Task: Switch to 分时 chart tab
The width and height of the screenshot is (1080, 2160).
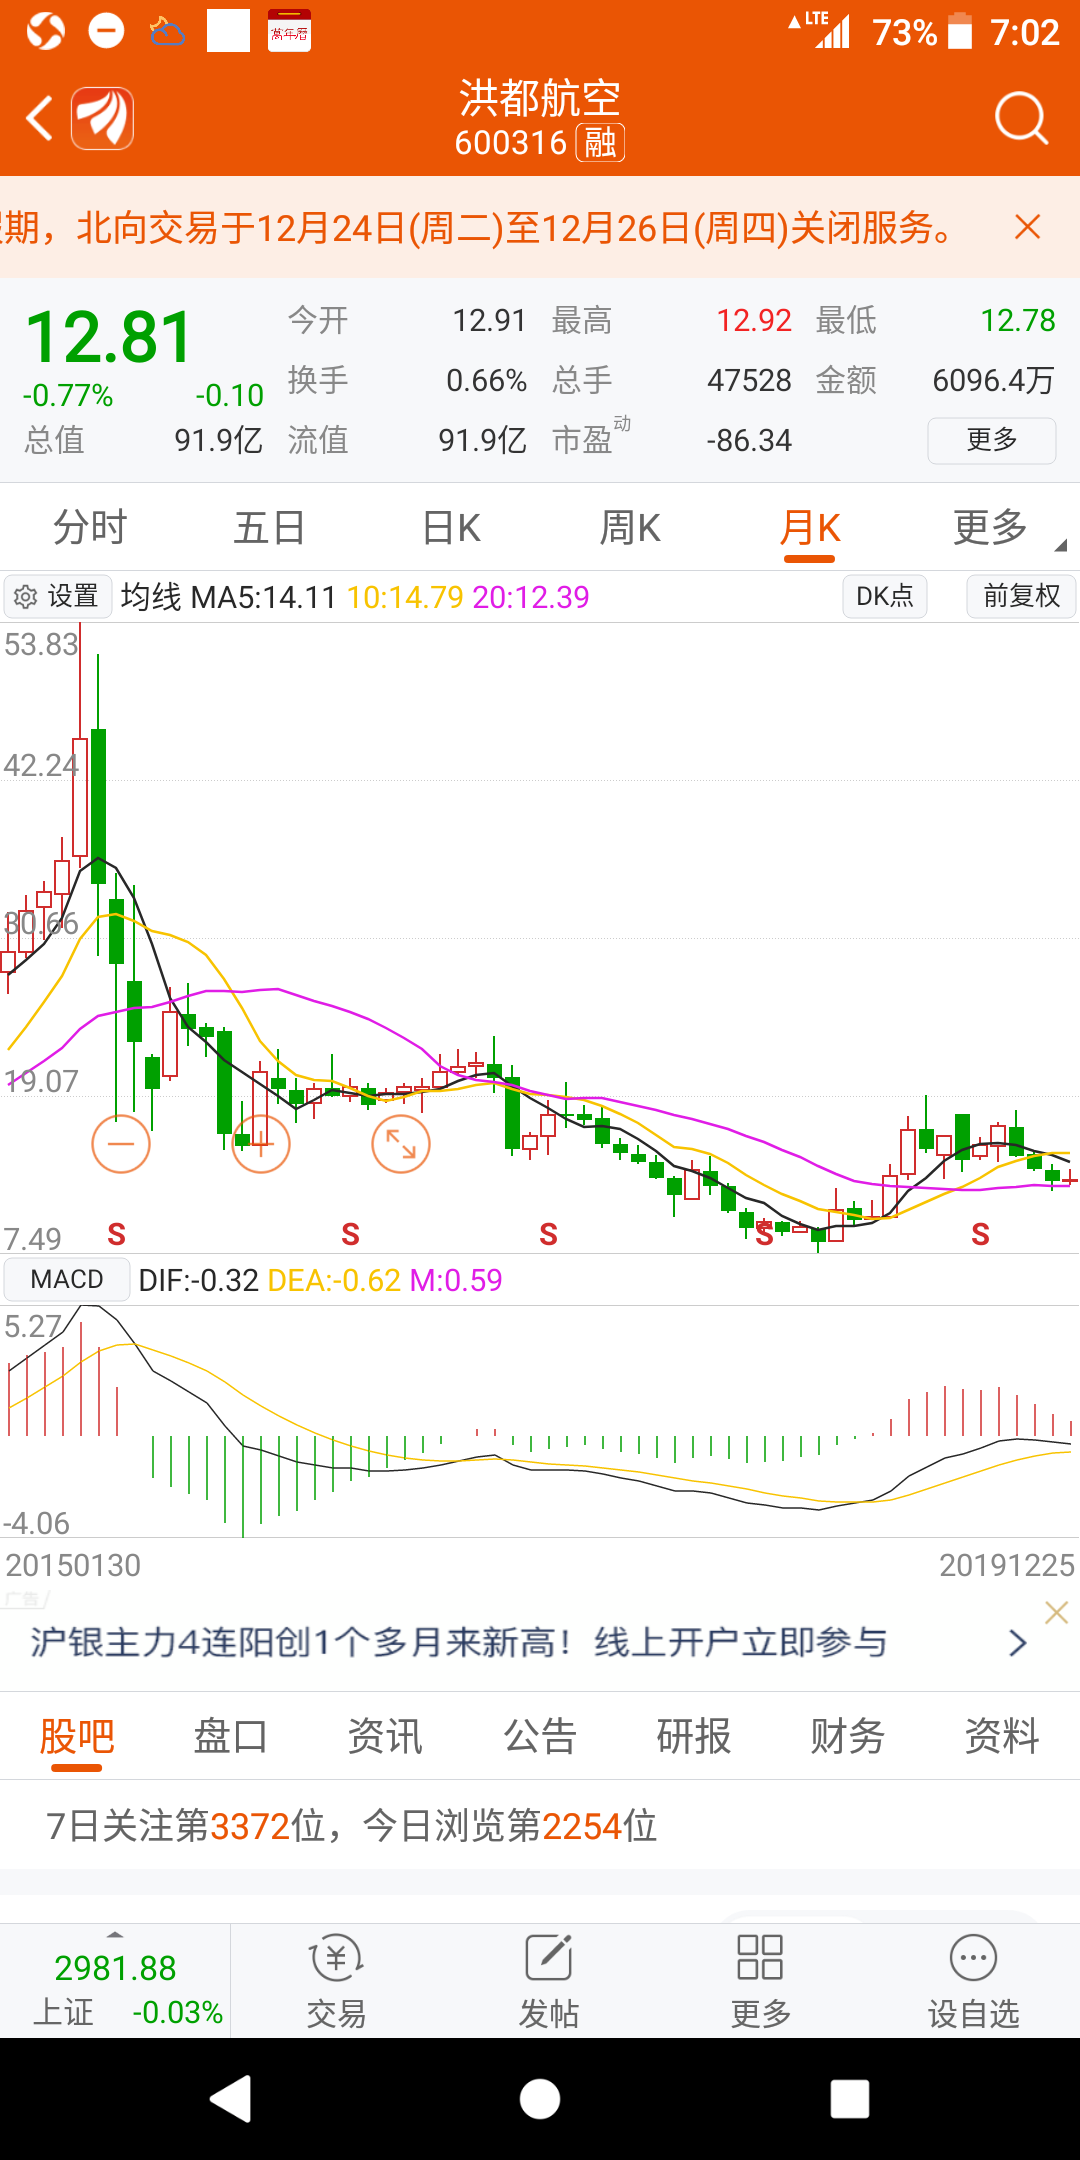Action: click(x=90, y=527)
